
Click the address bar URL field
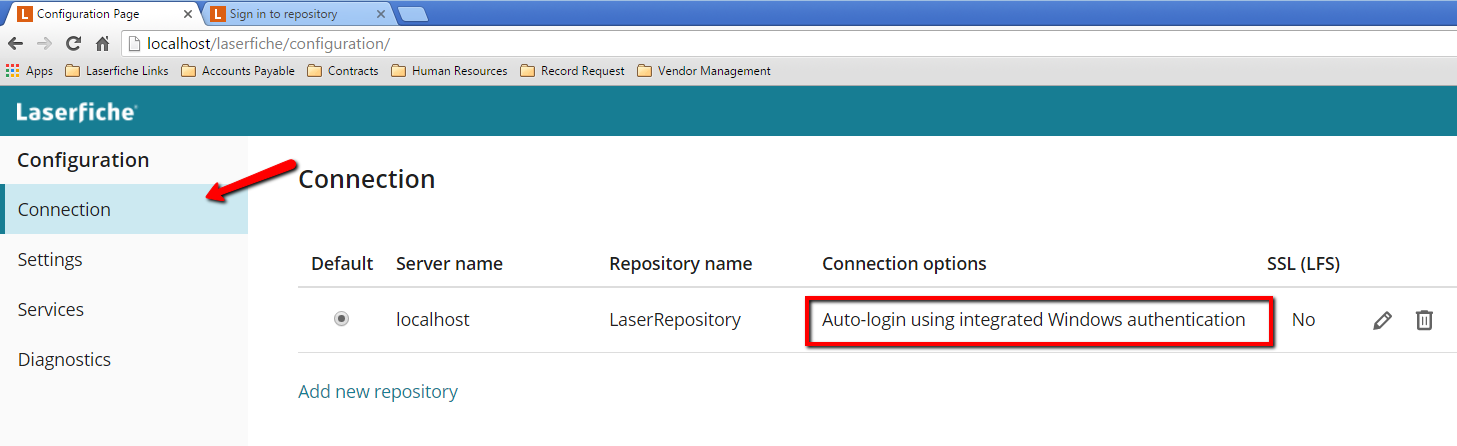click(x=788, y=44)
